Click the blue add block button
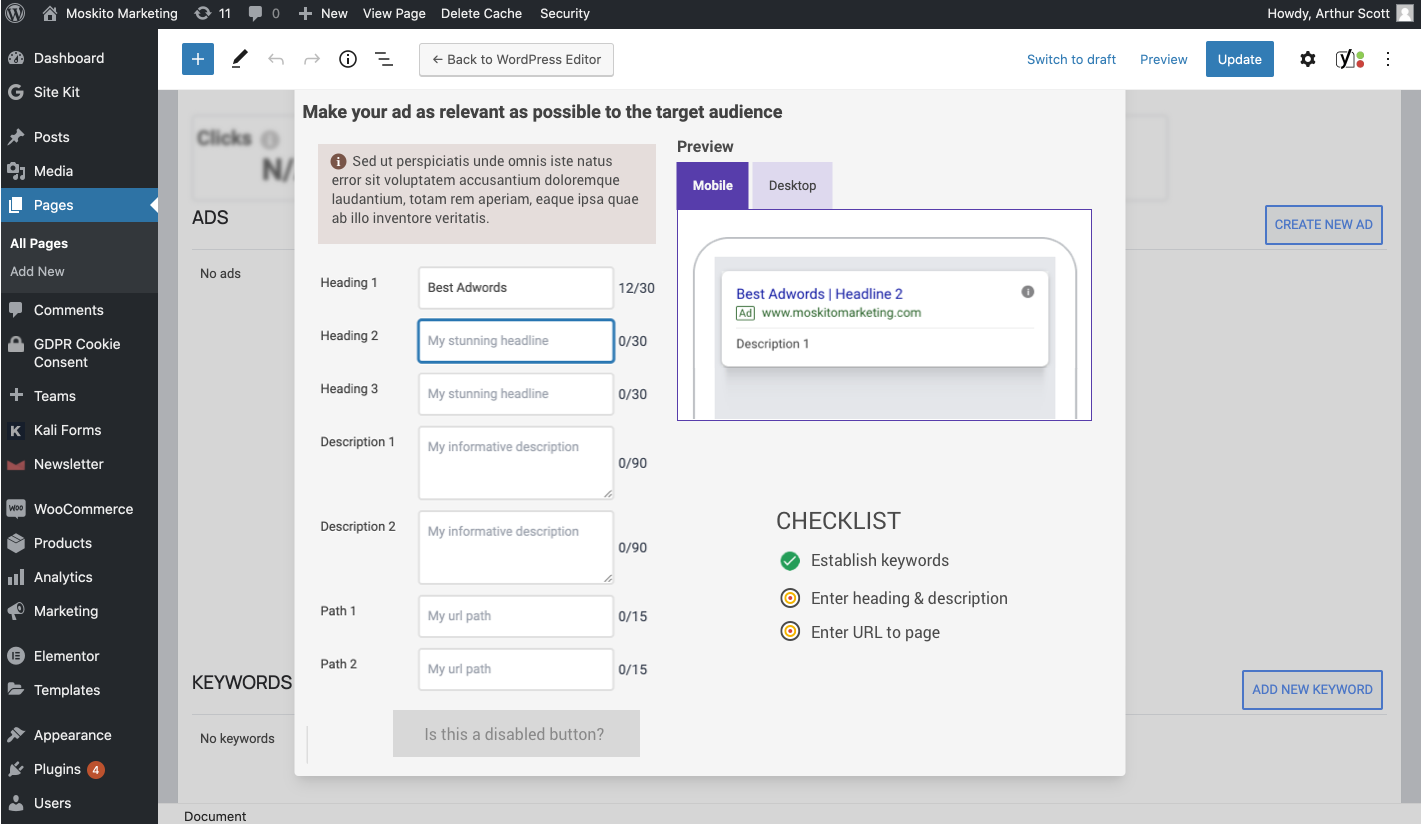1421x824 pixels. point(198,59)
